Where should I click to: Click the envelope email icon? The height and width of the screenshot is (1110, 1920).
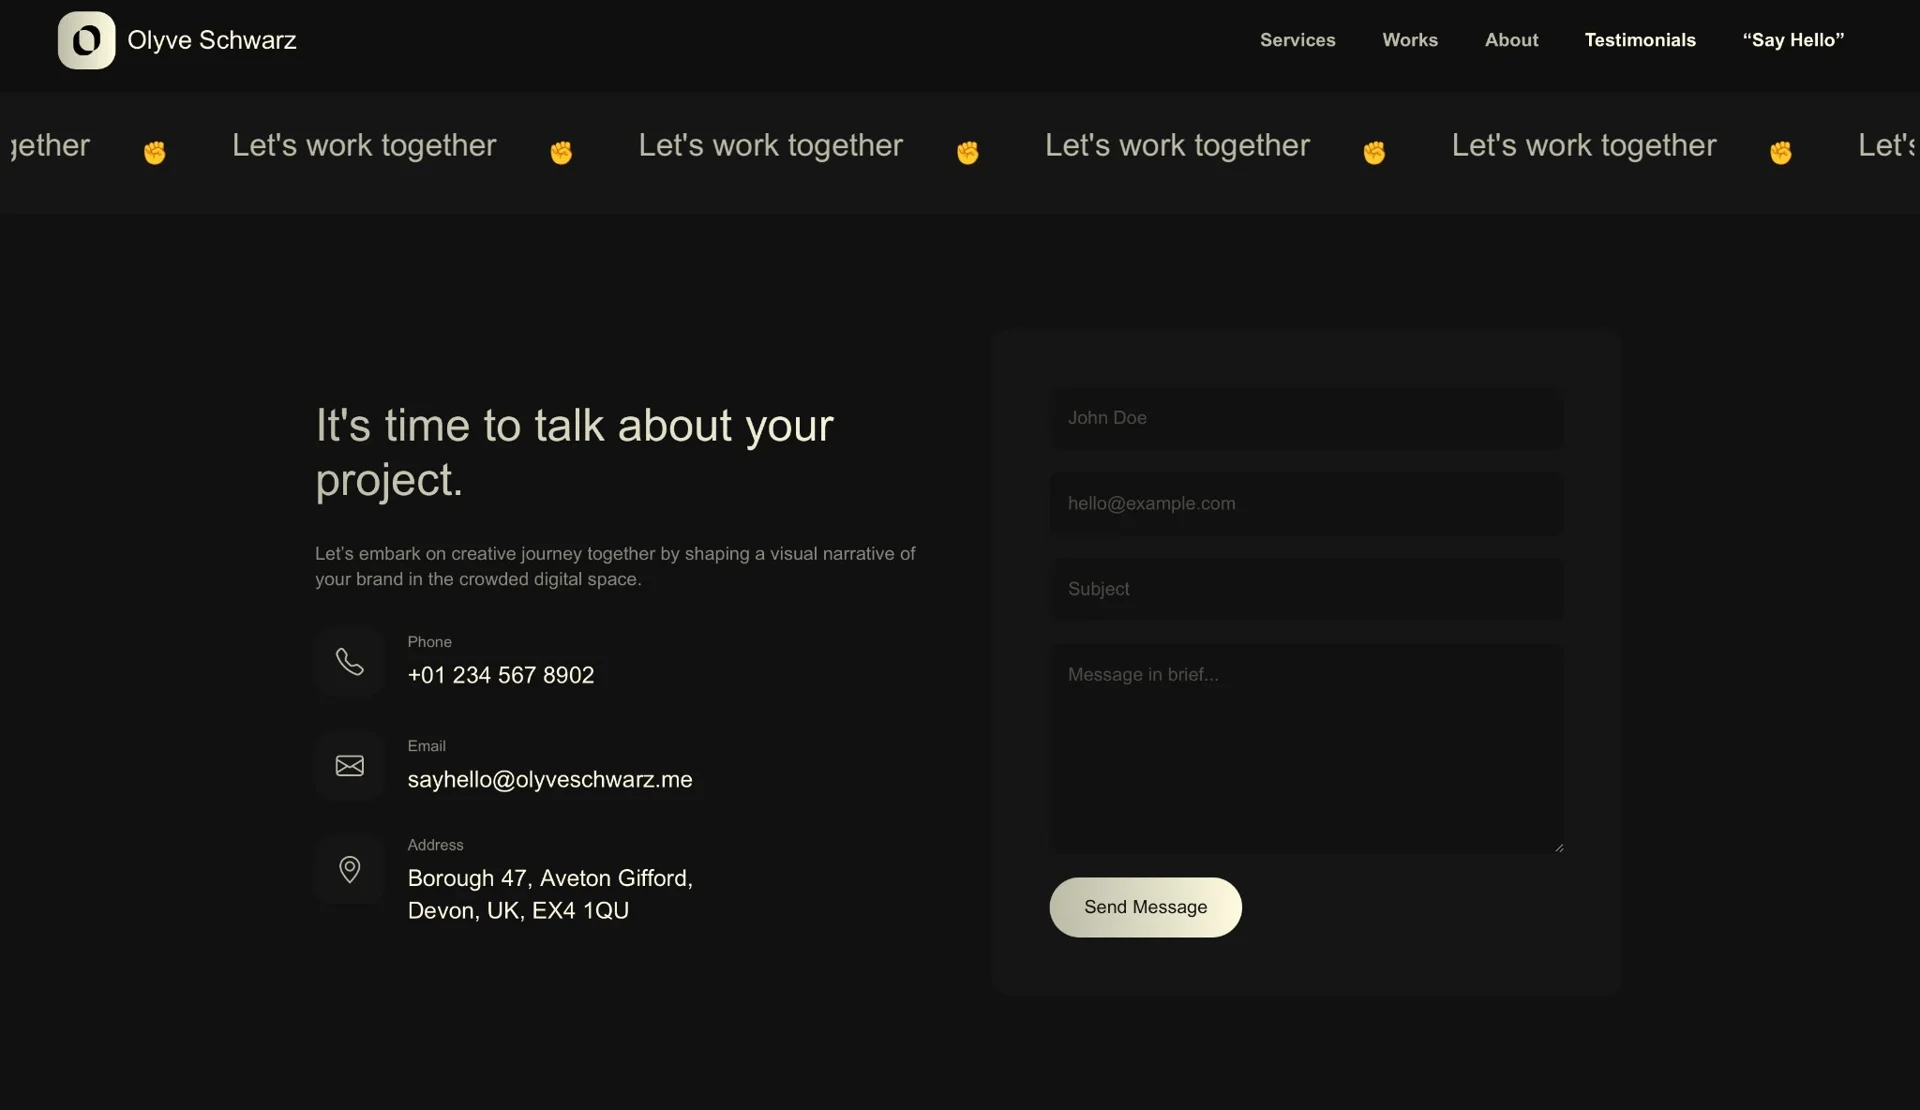point(349,766)
